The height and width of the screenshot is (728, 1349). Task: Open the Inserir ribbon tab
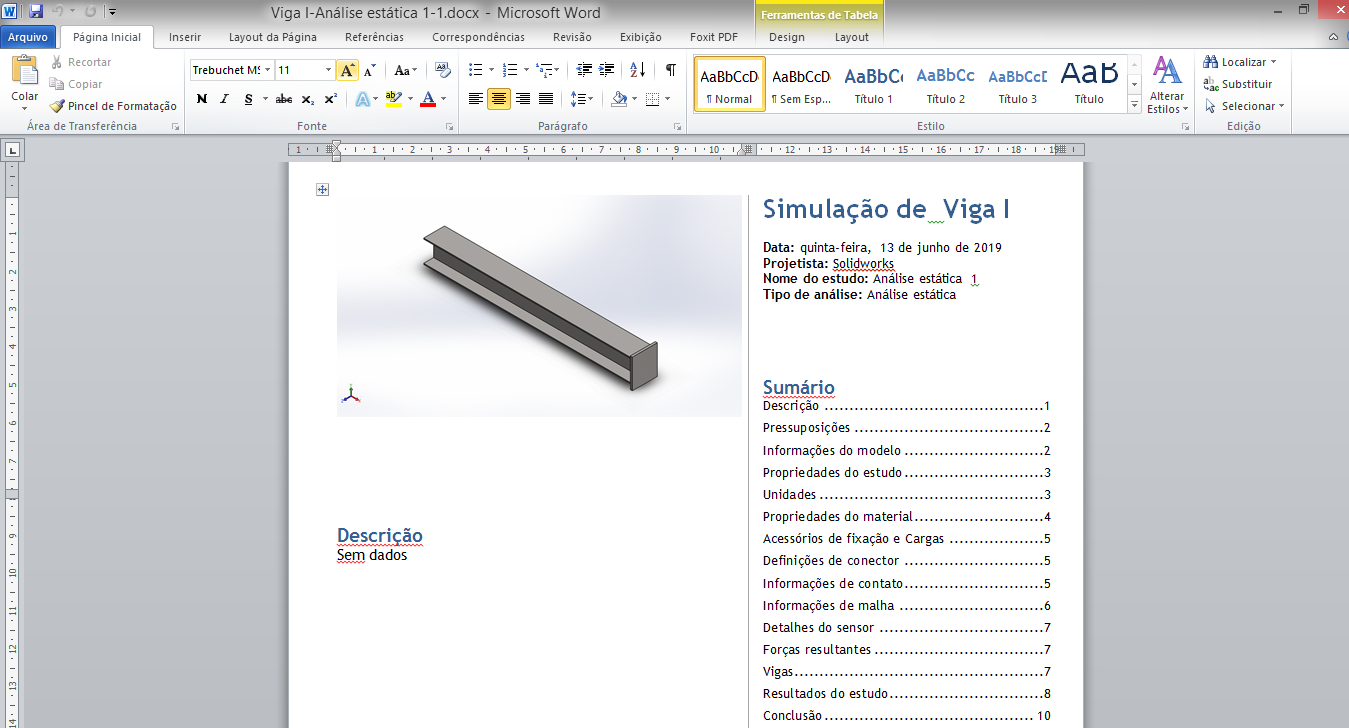pos(185,37)
